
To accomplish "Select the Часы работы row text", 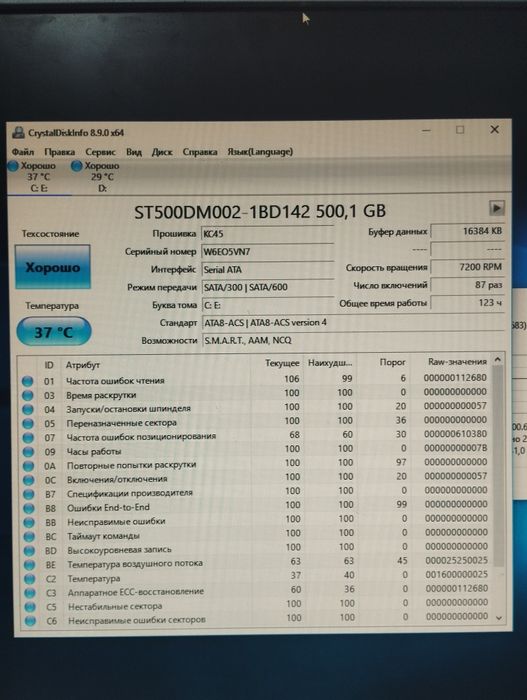I will (x=94, y=451).
